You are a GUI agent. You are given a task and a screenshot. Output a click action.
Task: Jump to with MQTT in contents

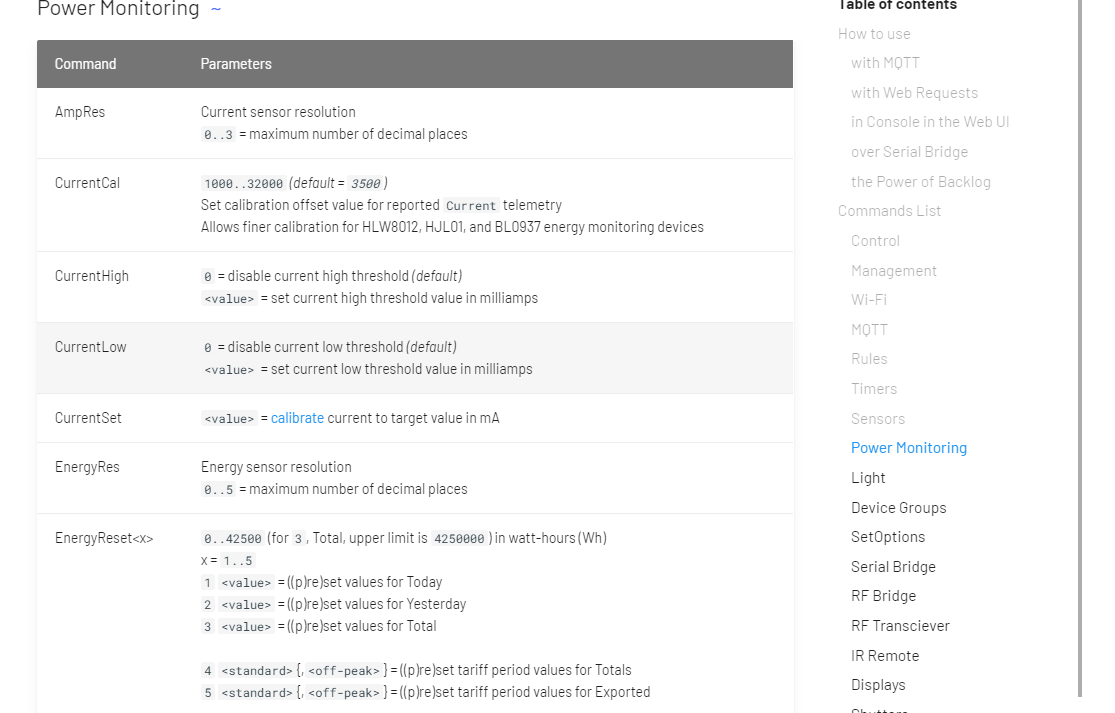[x=885, y=63]
